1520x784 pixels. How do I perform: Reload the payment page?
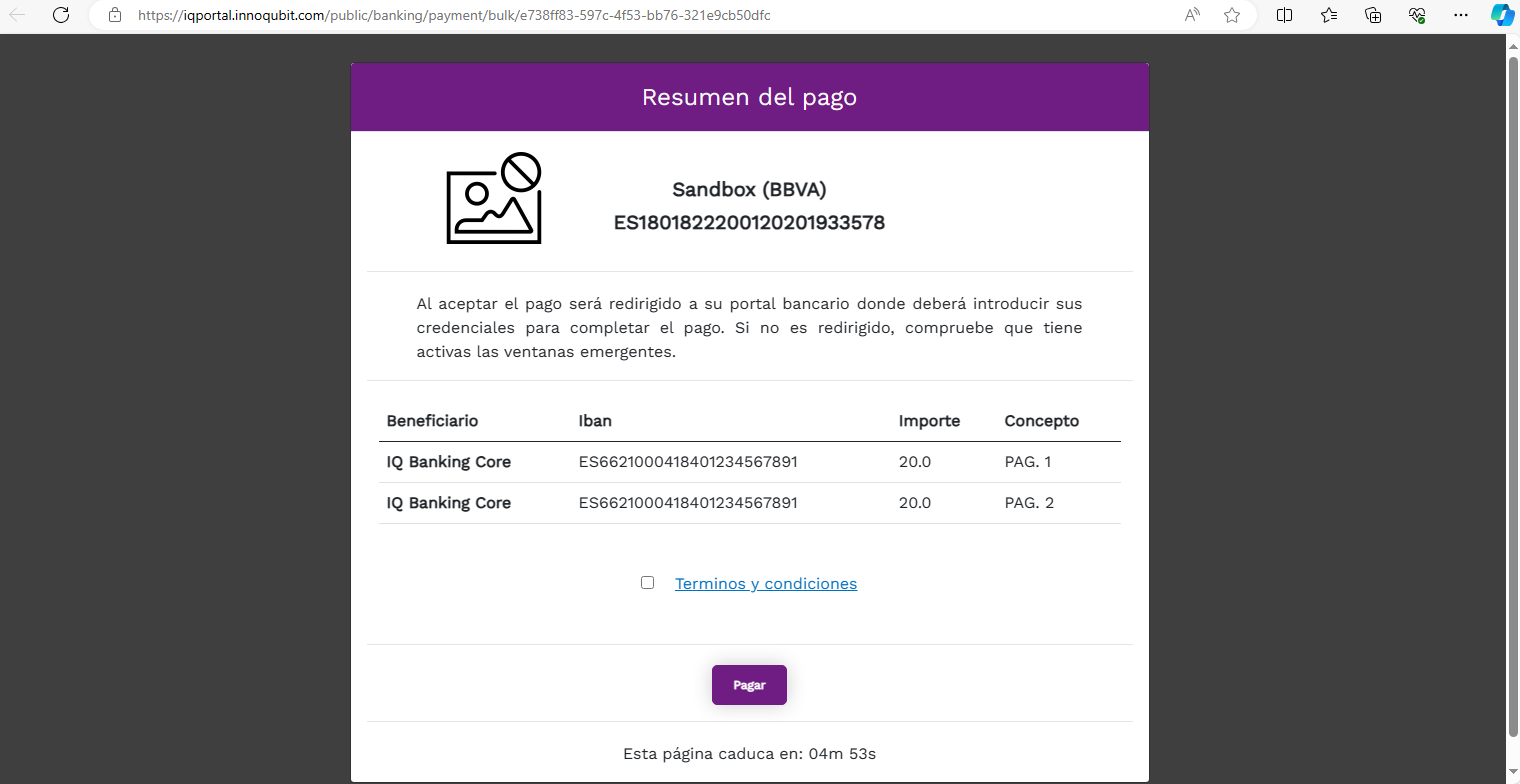pyautogui.click(x=60, y=15)
